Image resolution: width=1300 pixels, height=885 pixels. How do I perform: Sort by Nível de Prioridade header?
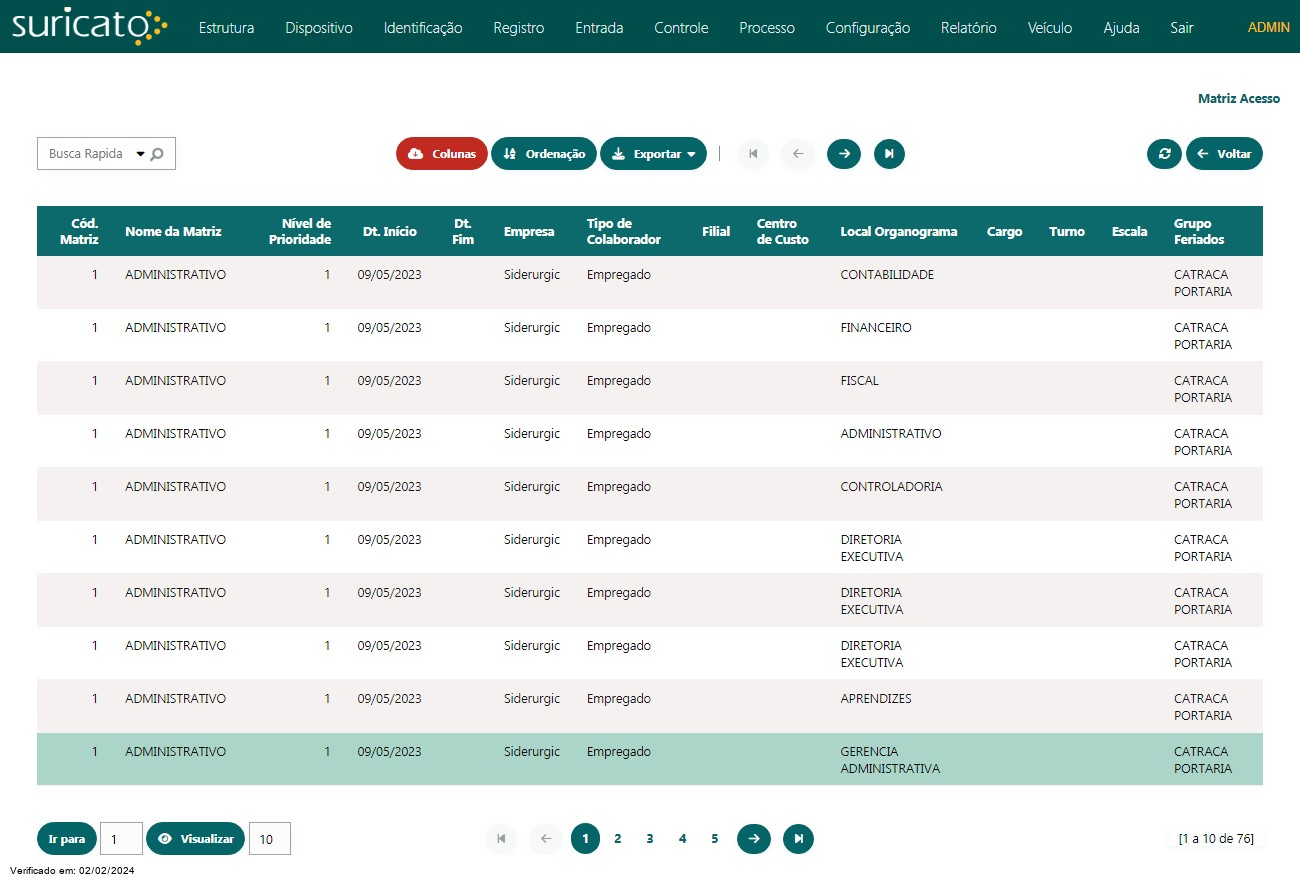(300, 231)
